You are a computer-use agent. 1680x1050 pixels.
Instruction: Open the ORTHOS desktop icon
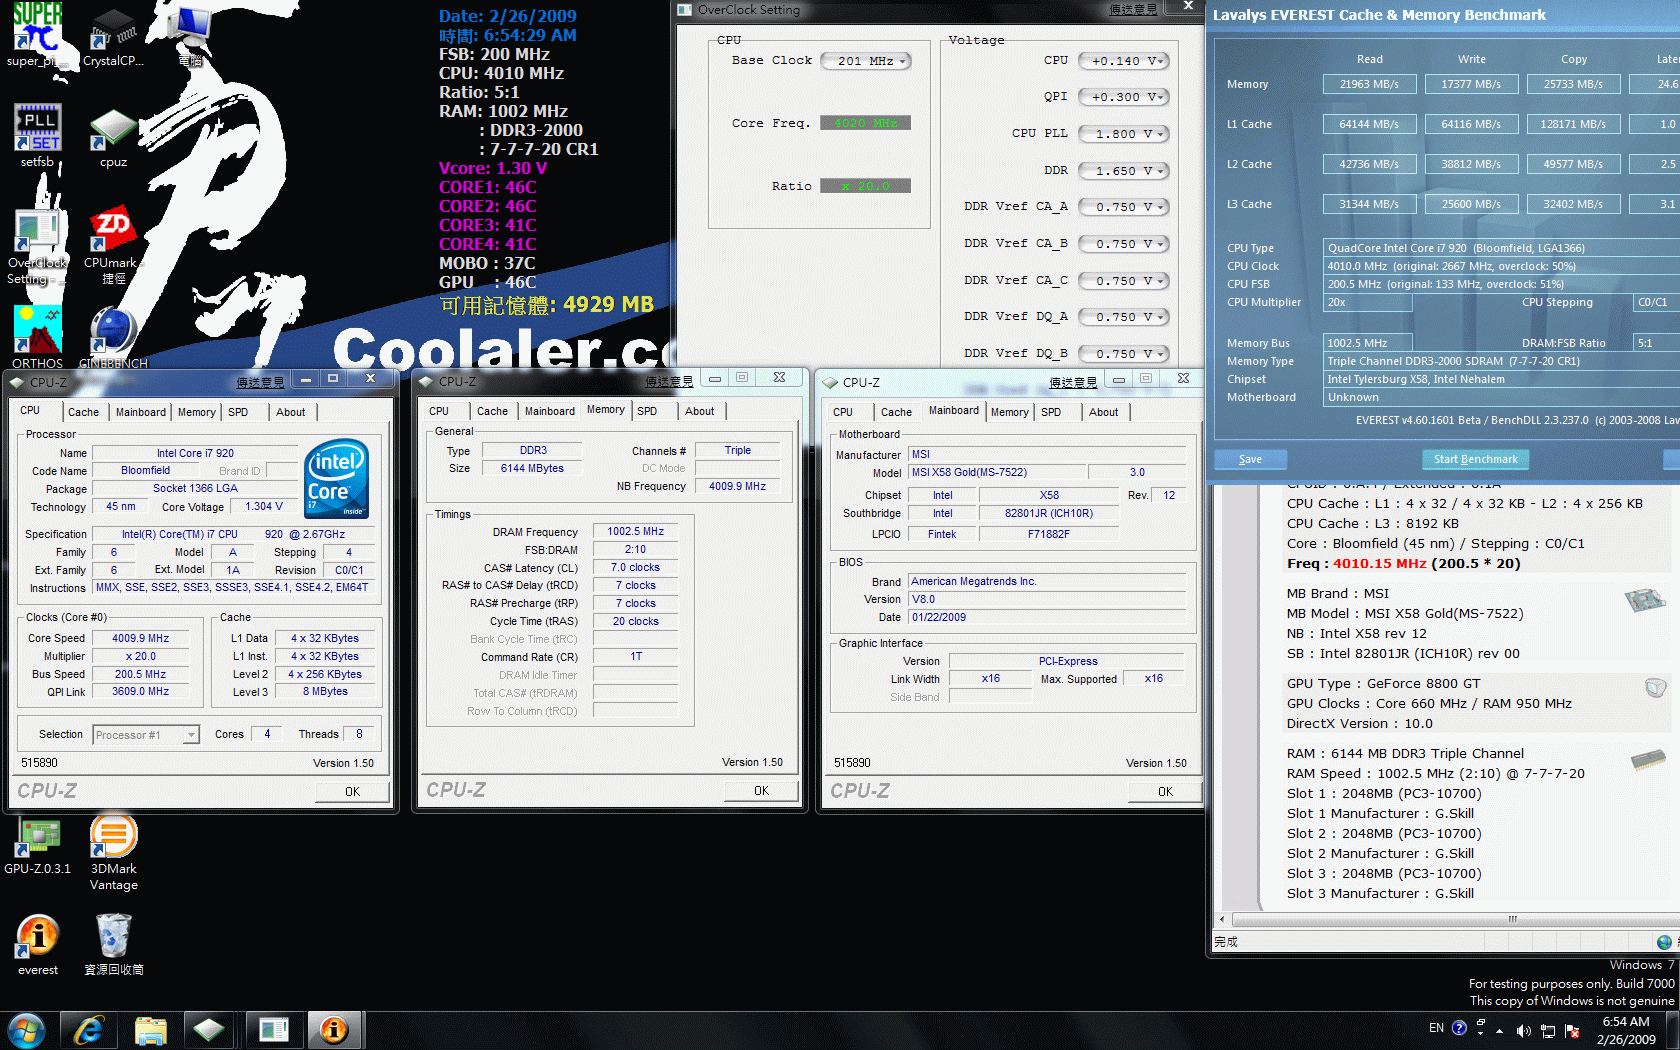click(37, 338)
